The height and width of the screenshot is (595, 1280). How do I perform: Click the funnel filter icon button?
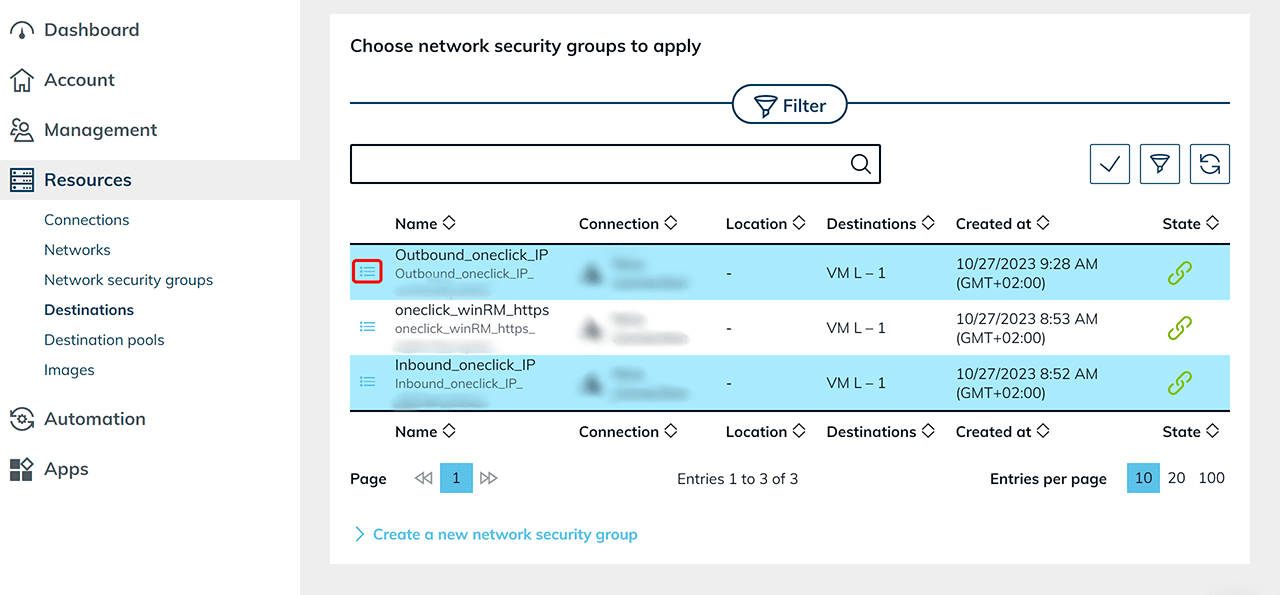pyautogui.click(x=1160, y=165)
